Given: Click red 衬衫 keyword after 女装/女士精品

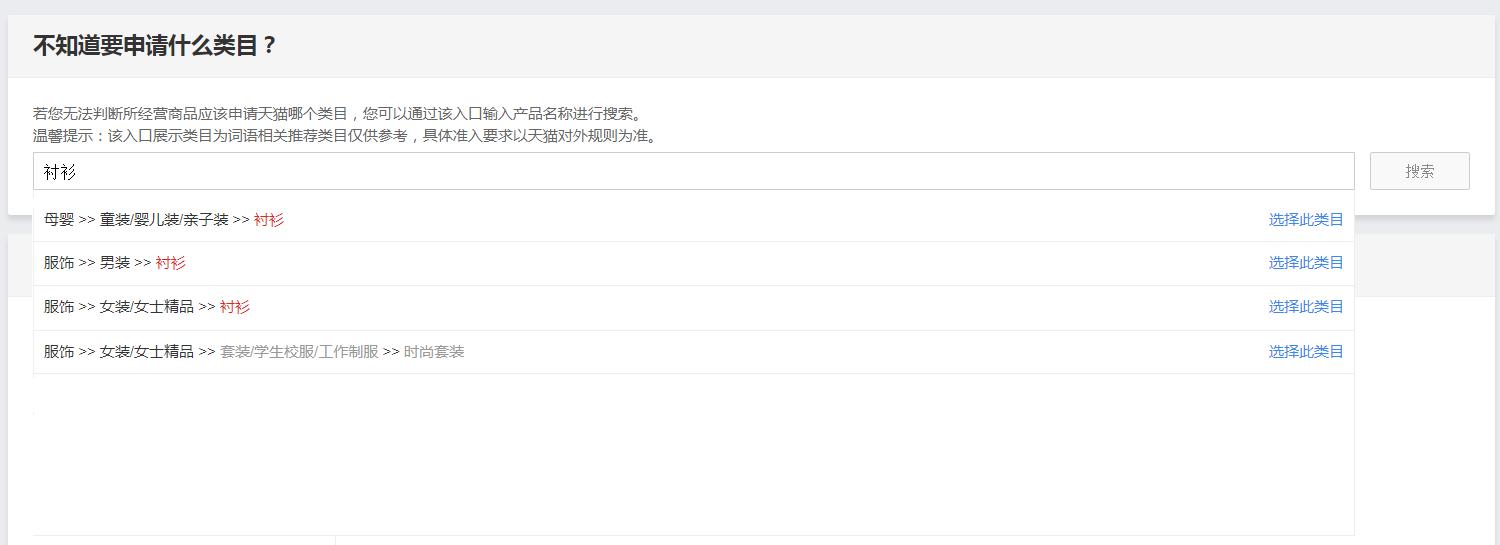Looking at the screenshot, I should tap(235, 307).
